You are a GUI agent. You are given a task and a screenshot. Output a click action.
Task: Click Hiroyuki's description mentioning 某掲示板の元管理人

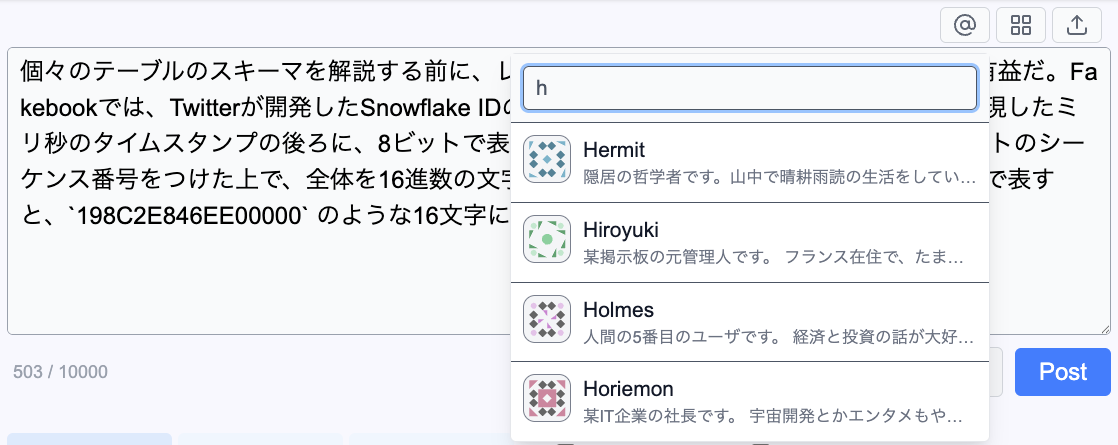click(x=773, y=257)
